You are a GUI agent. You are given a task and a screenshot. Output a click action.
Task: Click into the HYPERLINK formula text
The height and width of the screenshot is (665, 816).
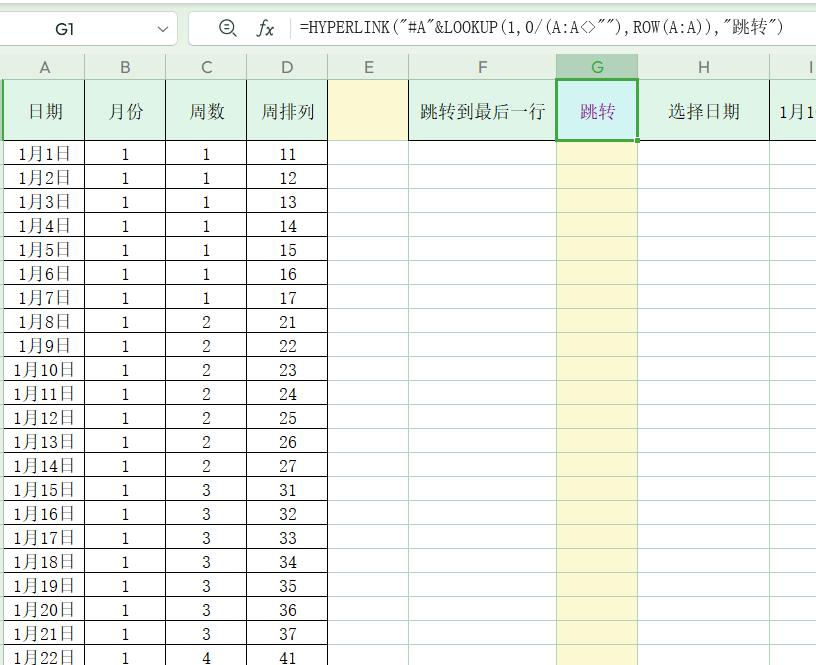[541, 27]
